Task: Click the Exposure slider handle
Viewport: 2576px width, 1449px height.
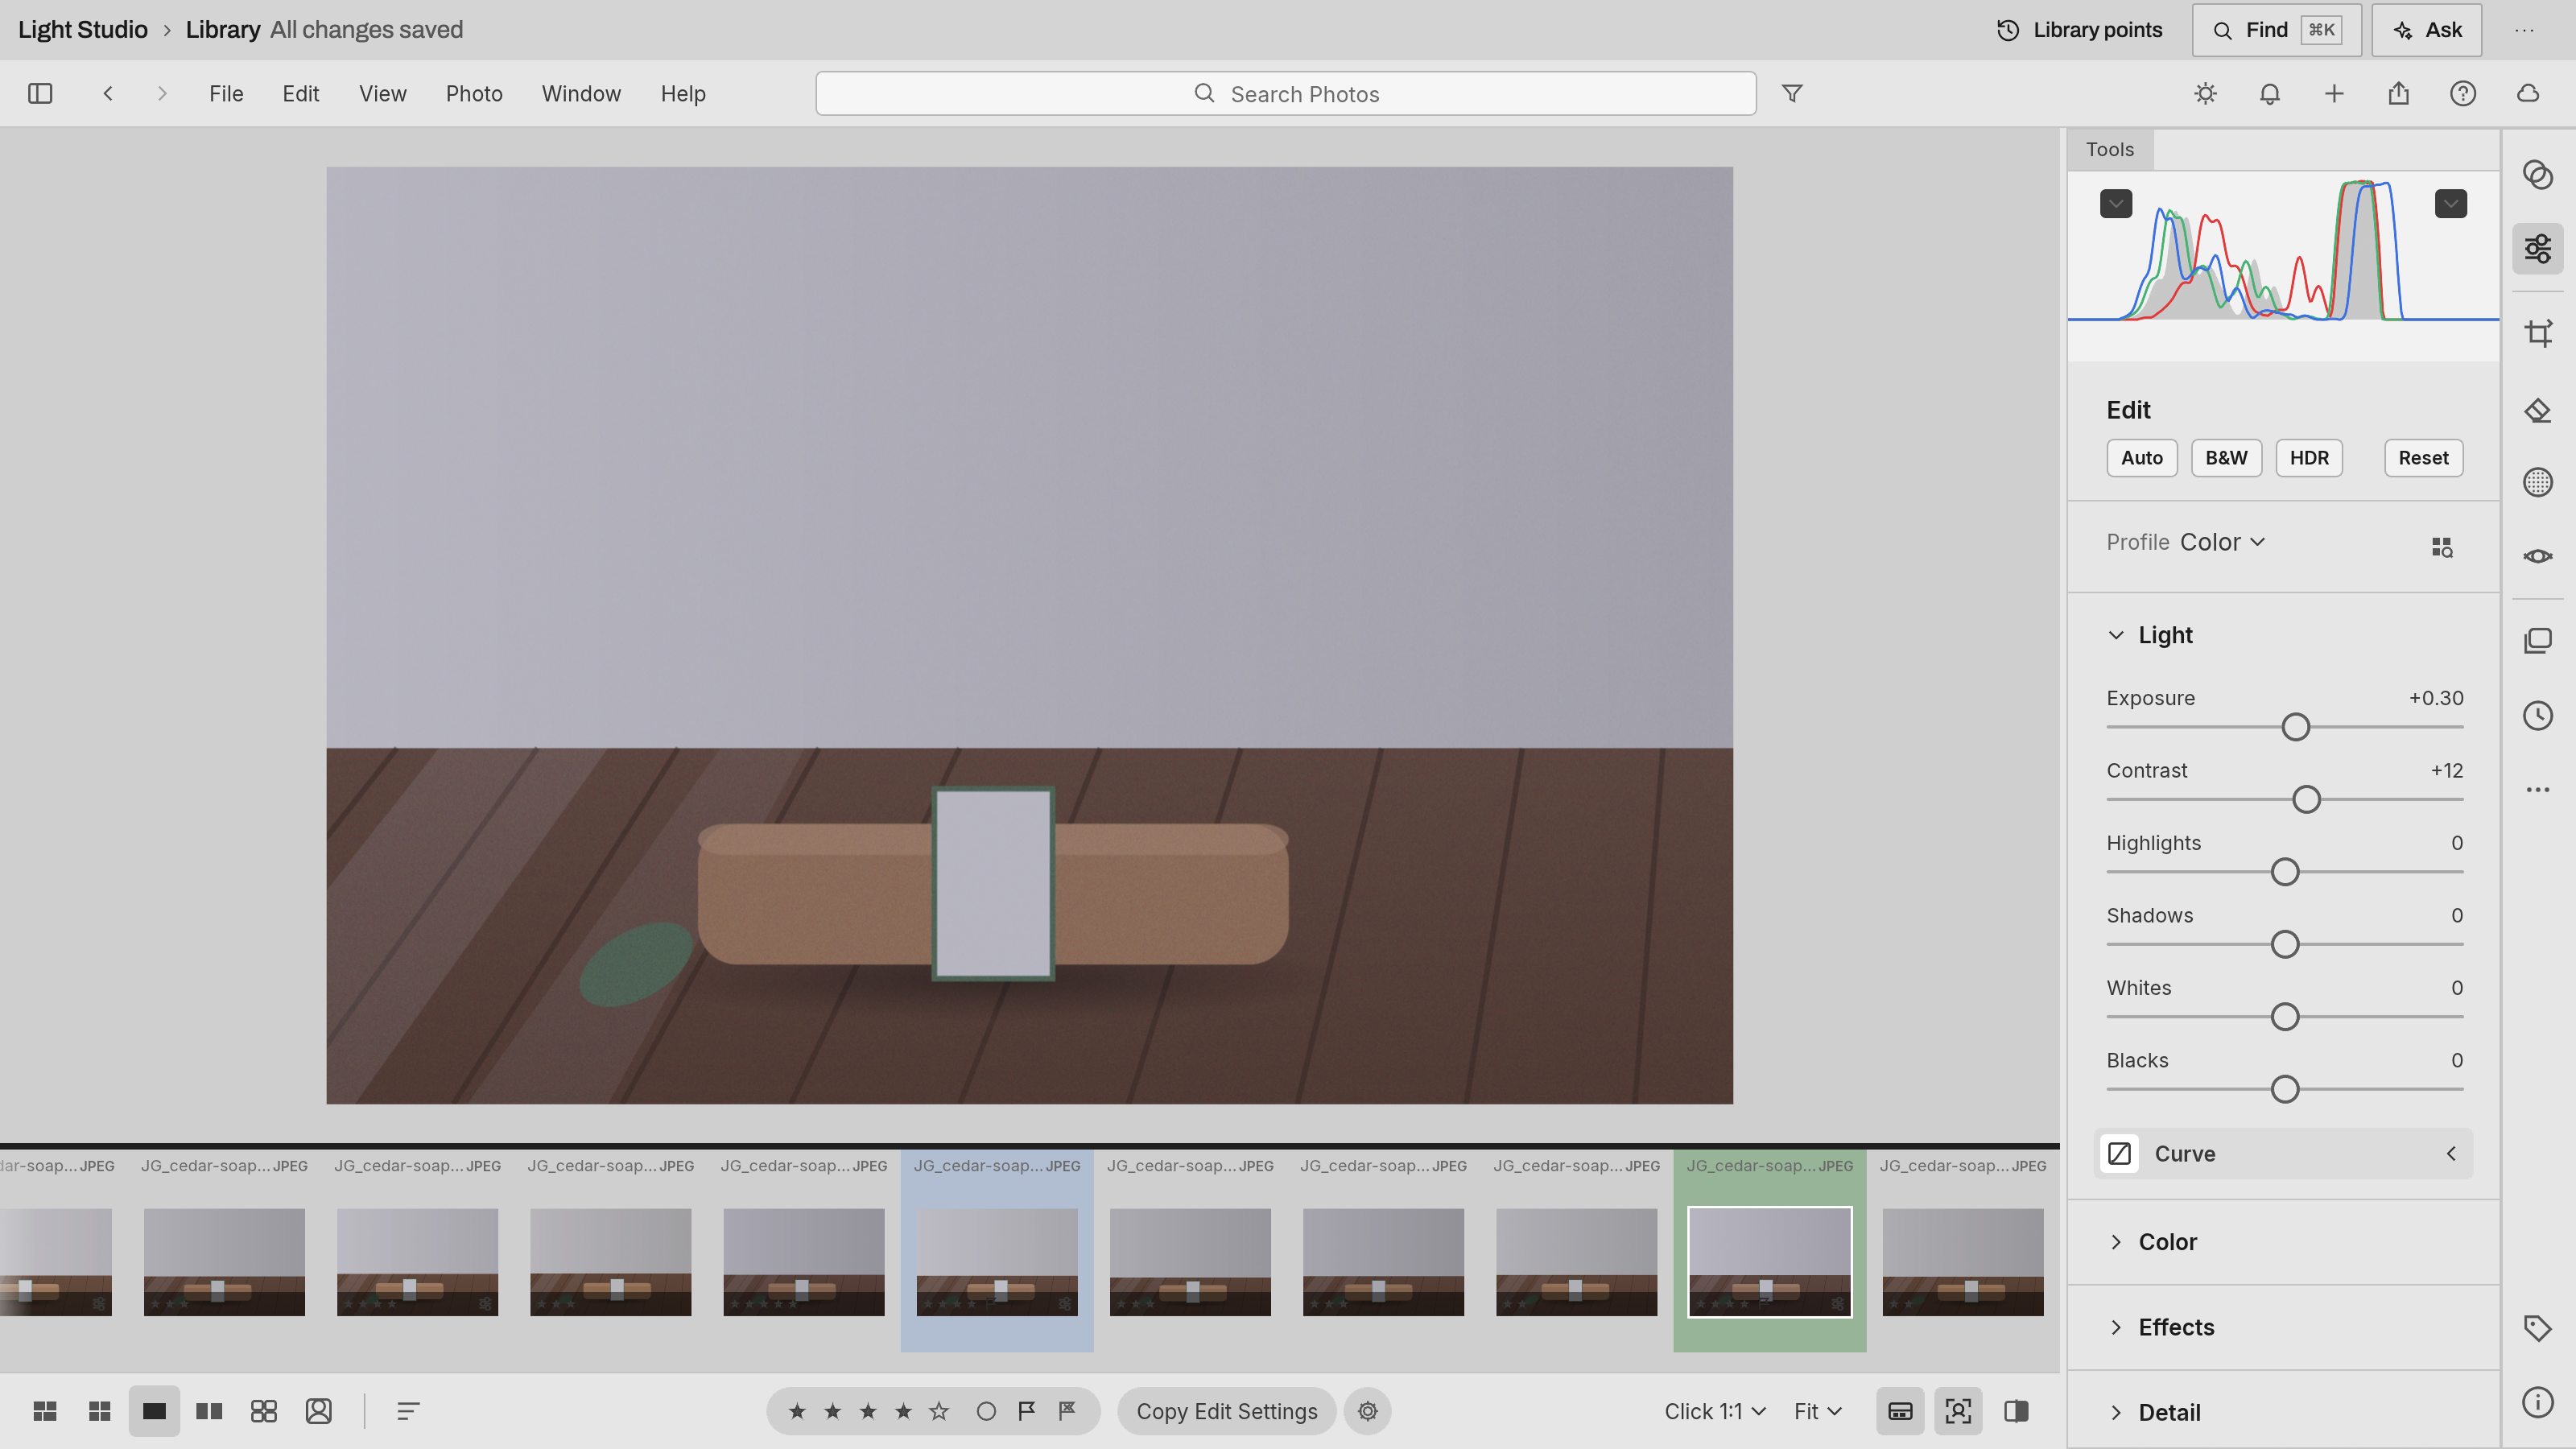Action: coord(2296,727)
